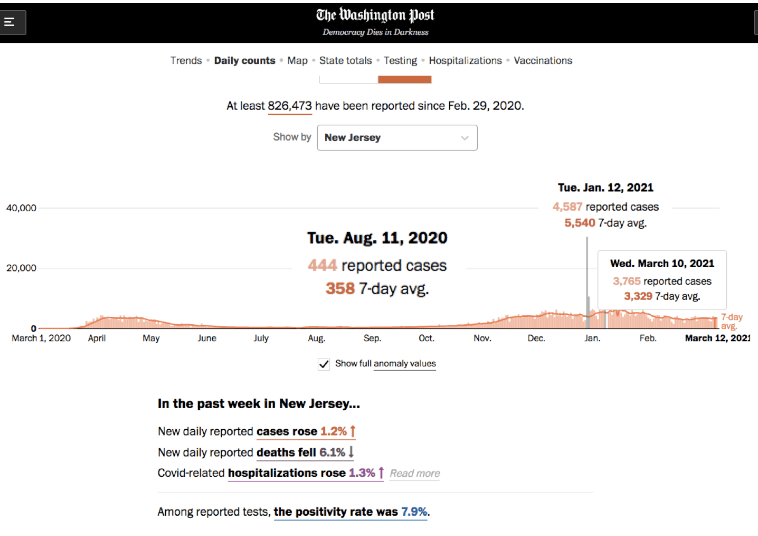Navigate to the Map section
758x536 pixels.
(x=298, y=61)
